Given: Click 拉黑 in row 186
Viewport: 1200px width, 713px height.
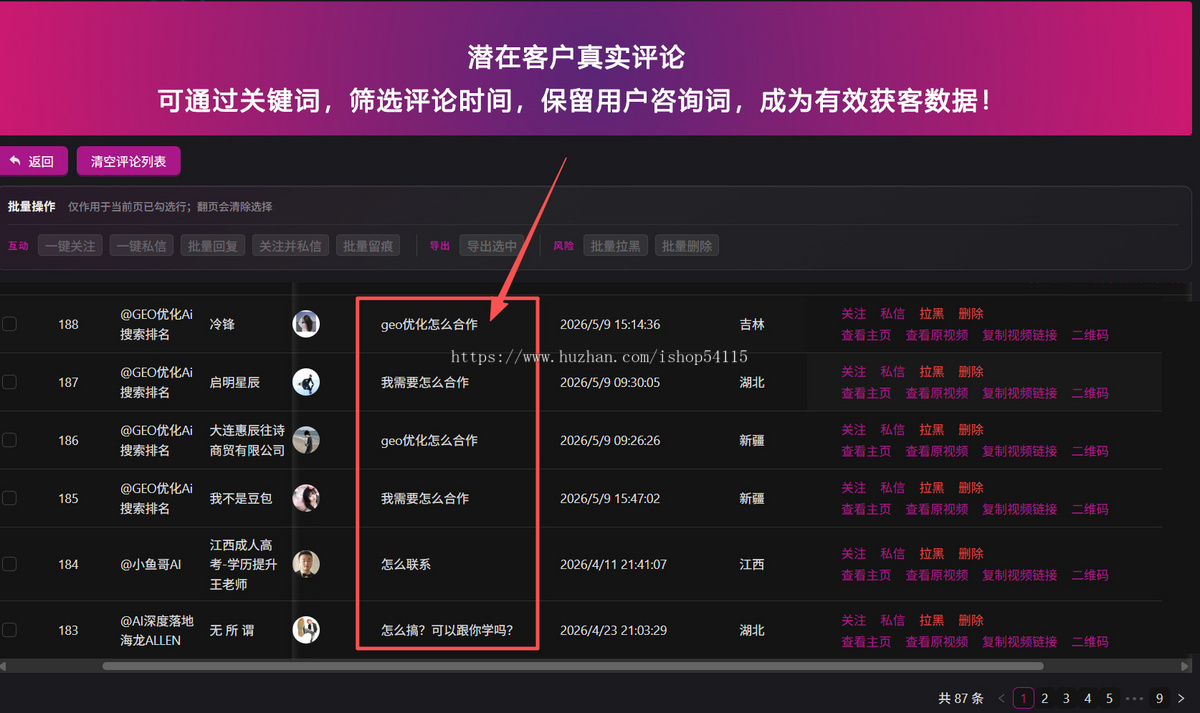Looking at the screenshot, I should [932, 430].
